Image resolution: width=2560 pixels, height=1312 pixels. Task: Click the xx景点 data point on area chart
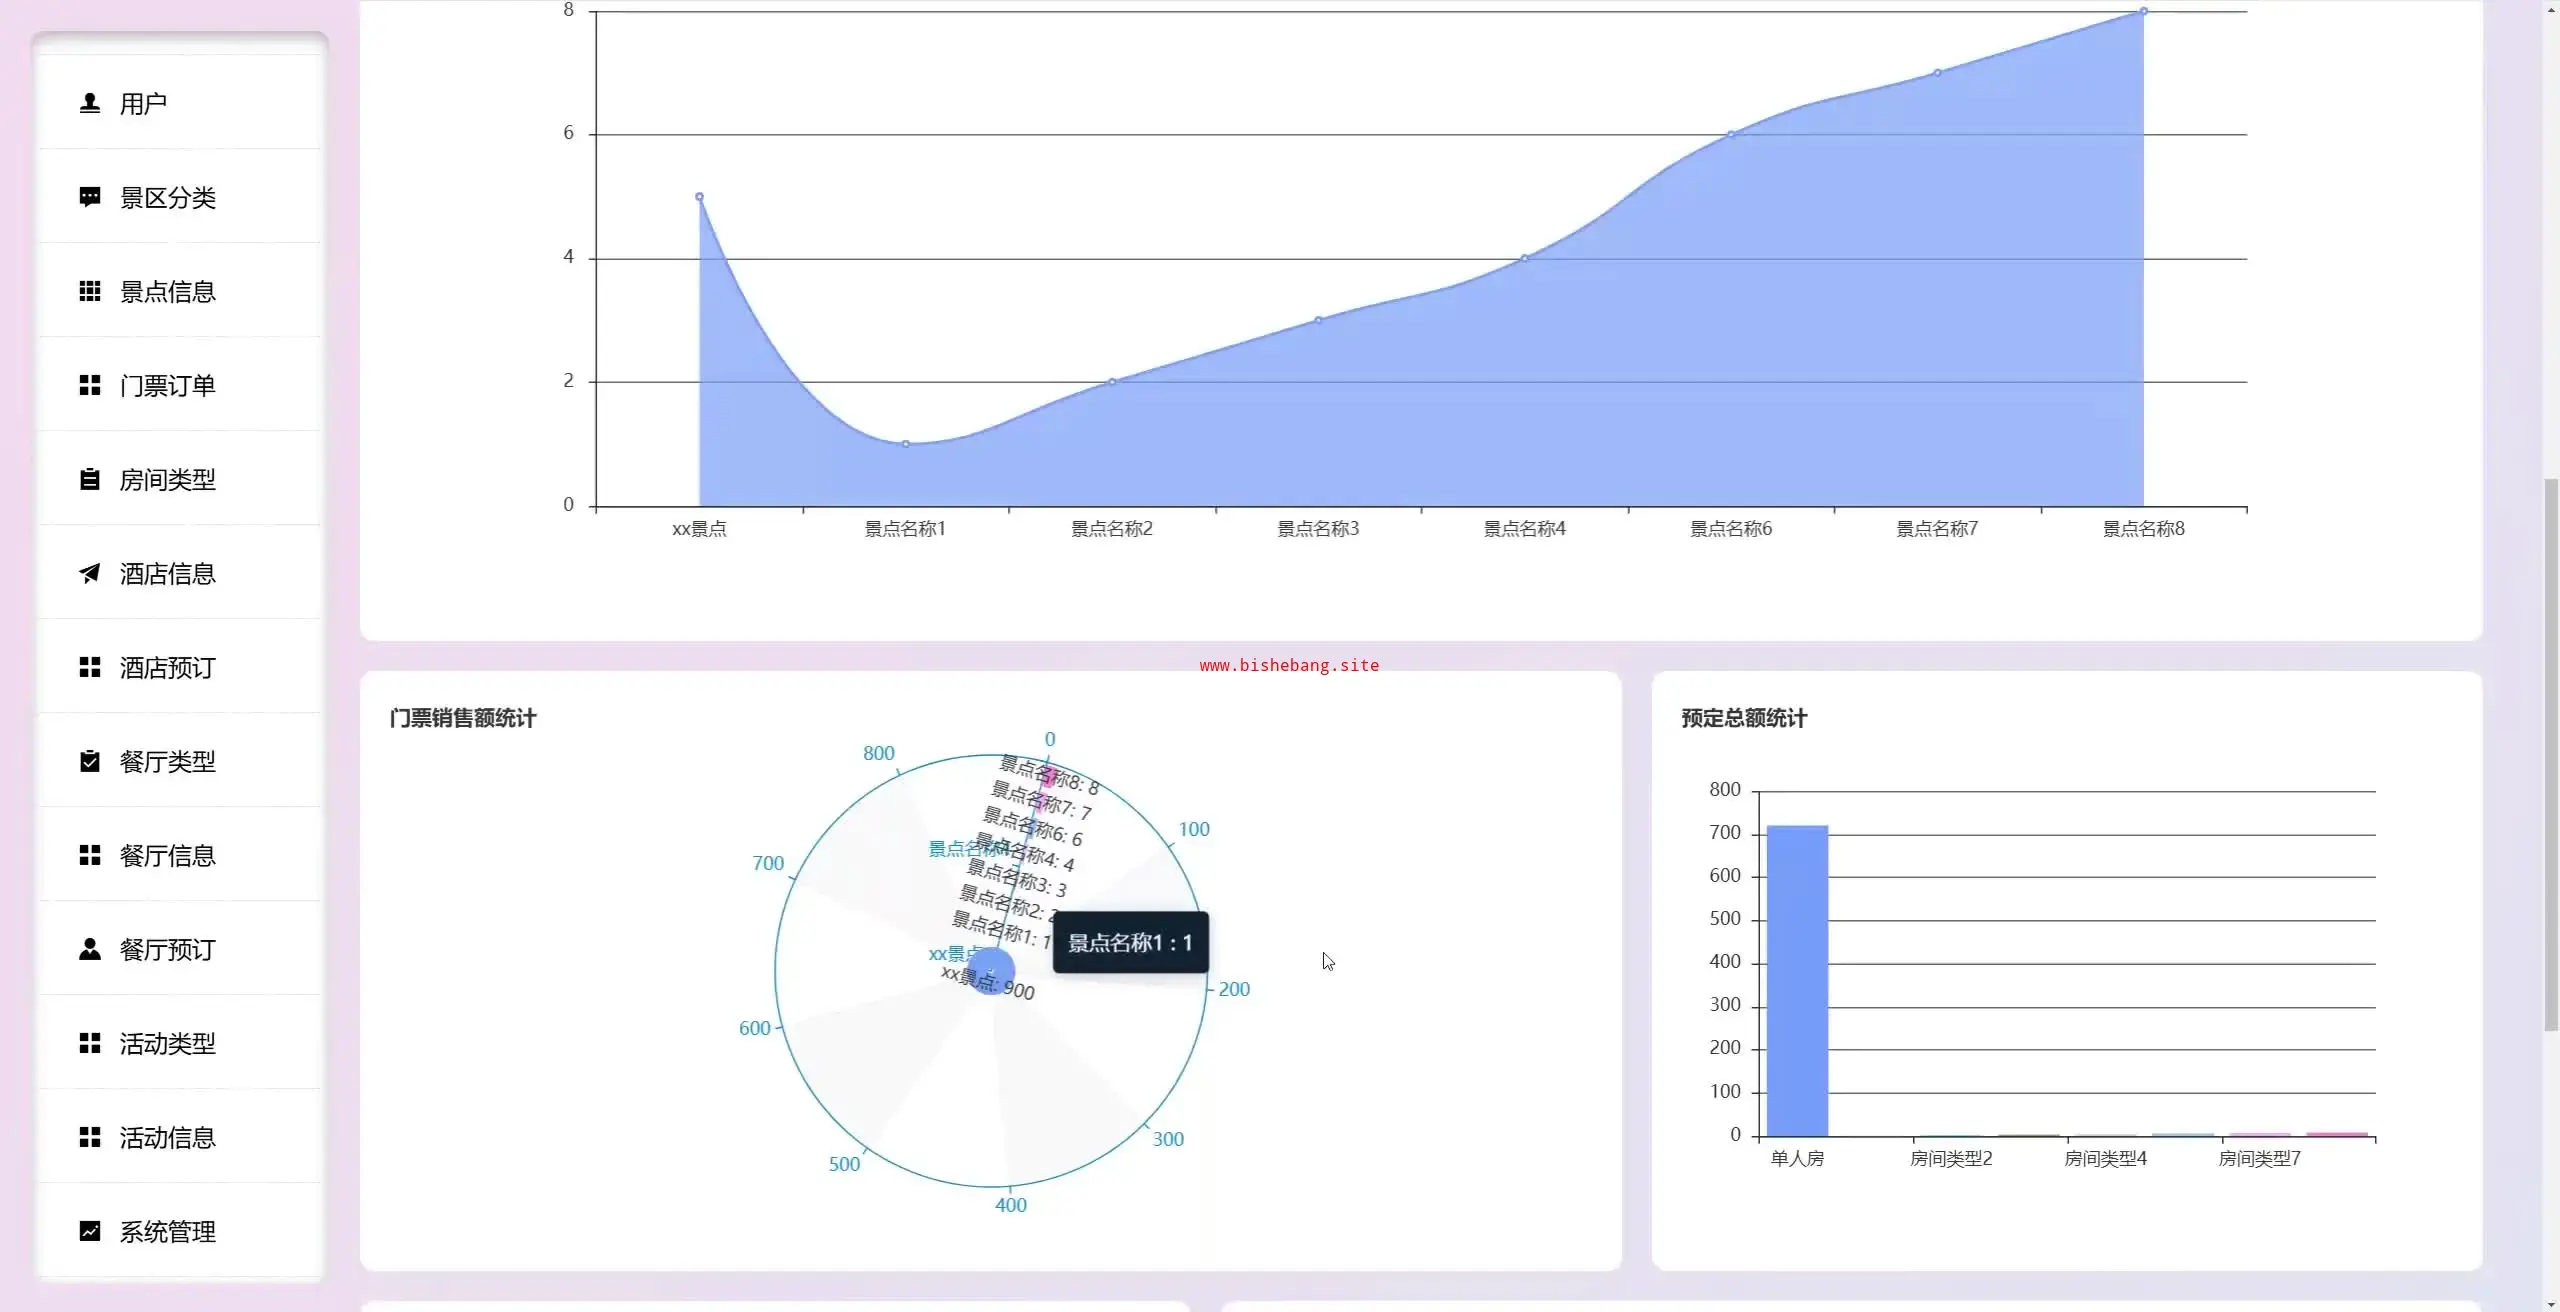tap(699, 197)
